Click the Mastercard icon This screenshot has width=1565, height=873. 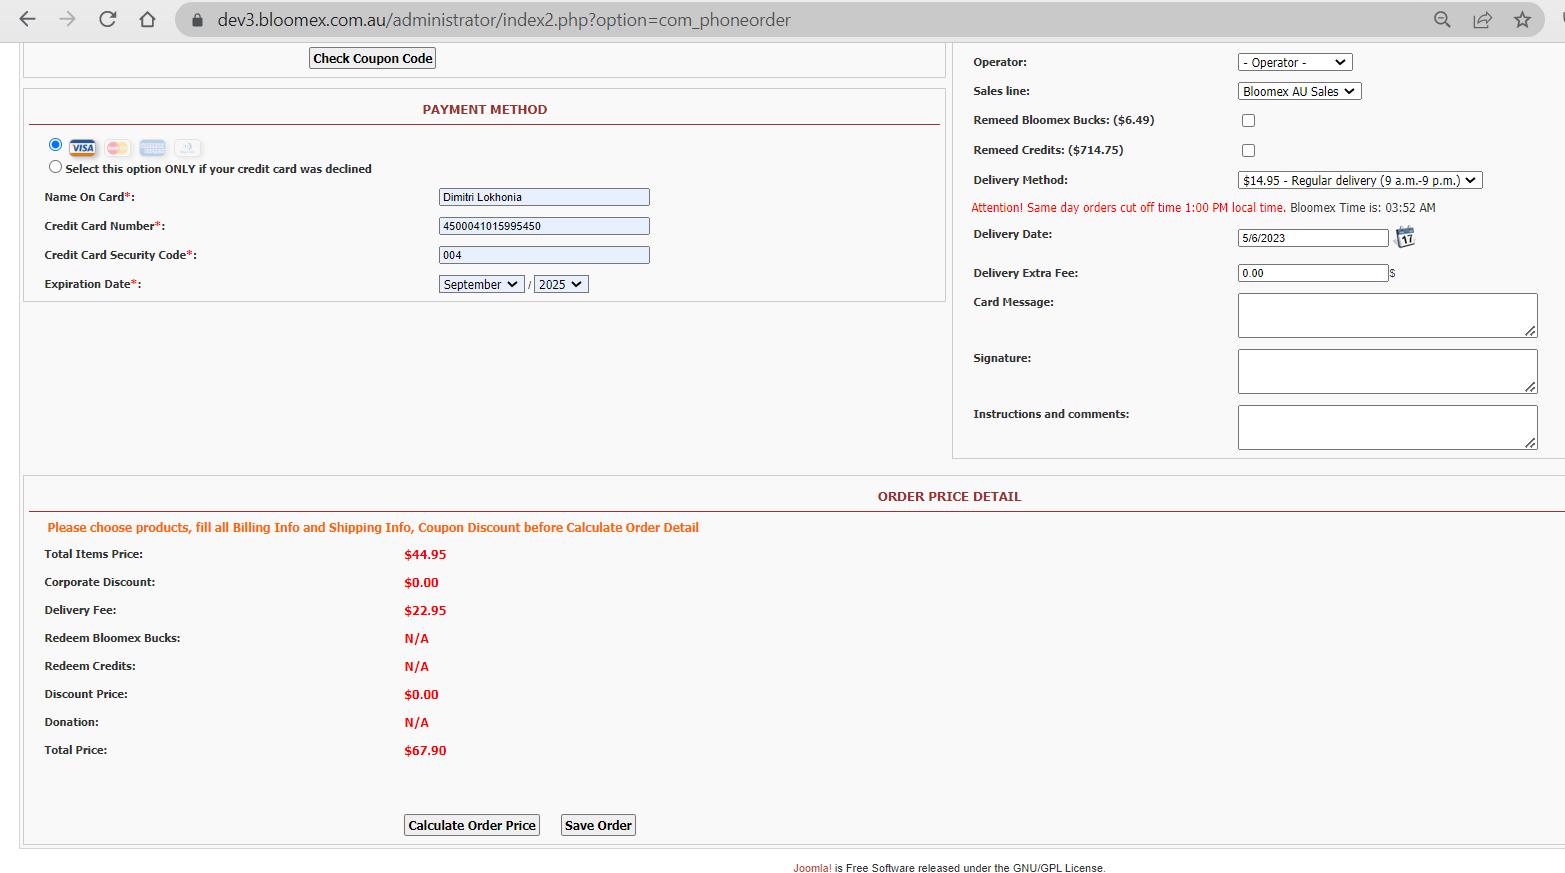(x=118, y=147)
